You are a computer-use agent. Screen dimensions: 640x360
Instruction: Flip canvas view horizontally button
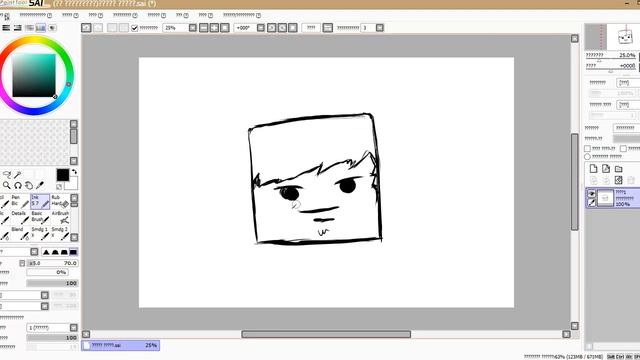coord(328,28)
